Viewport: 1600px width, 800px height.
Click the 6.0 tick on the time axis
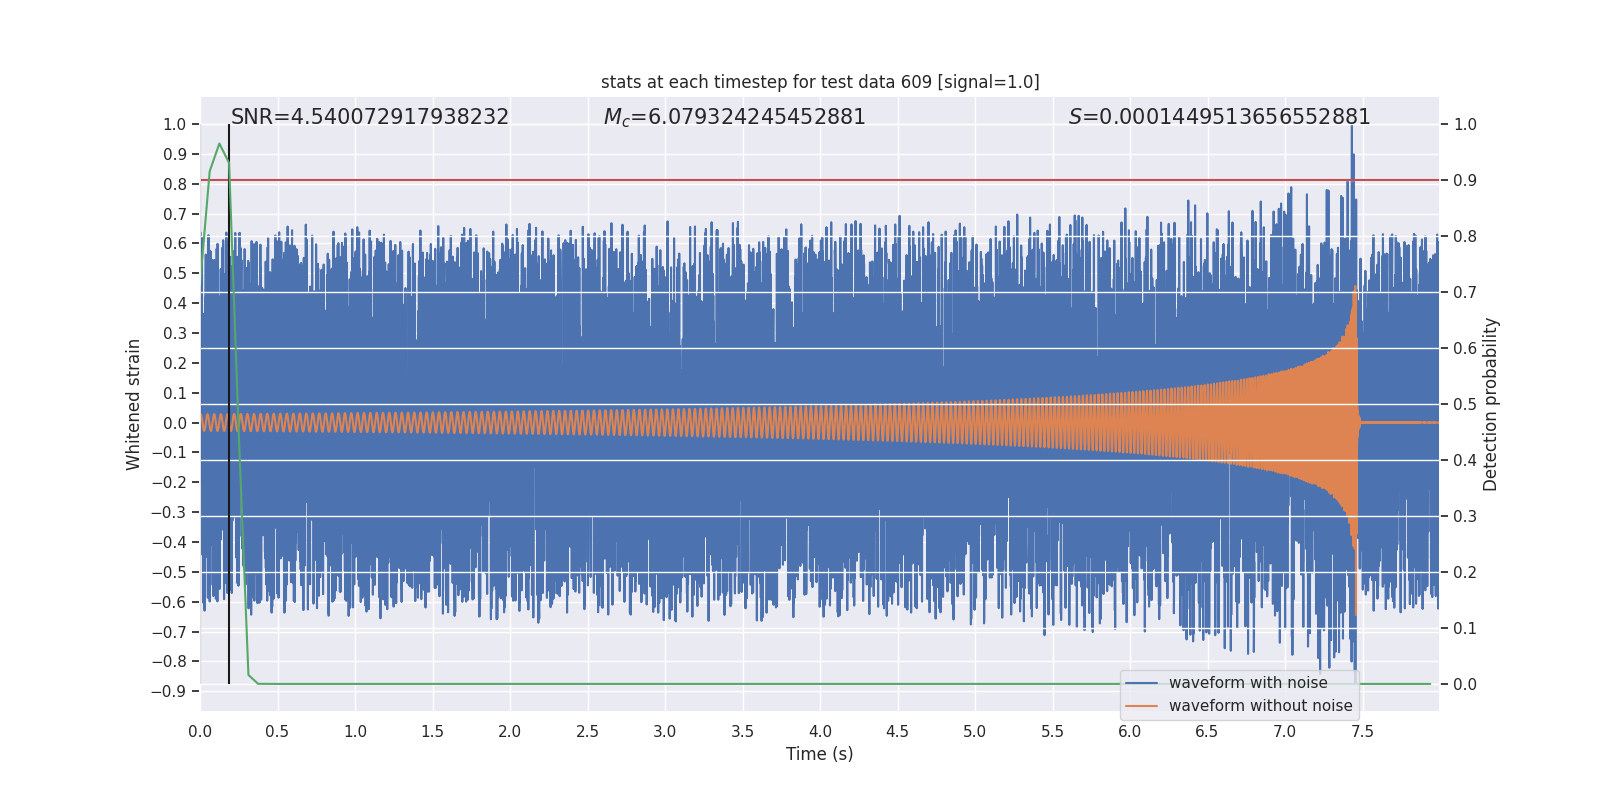pyautogui.click(x=1130, y=732)
